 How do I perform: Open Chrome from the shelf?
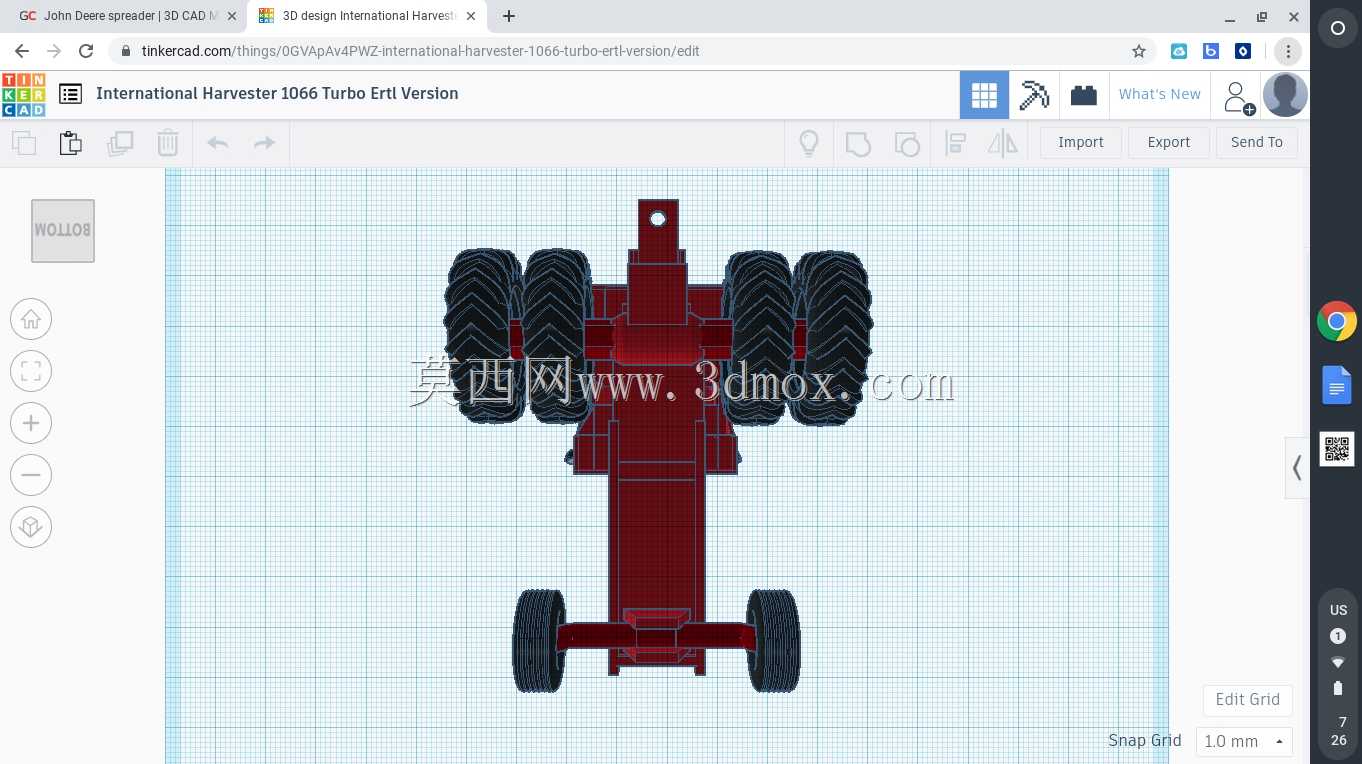(x=1337, y=322)
